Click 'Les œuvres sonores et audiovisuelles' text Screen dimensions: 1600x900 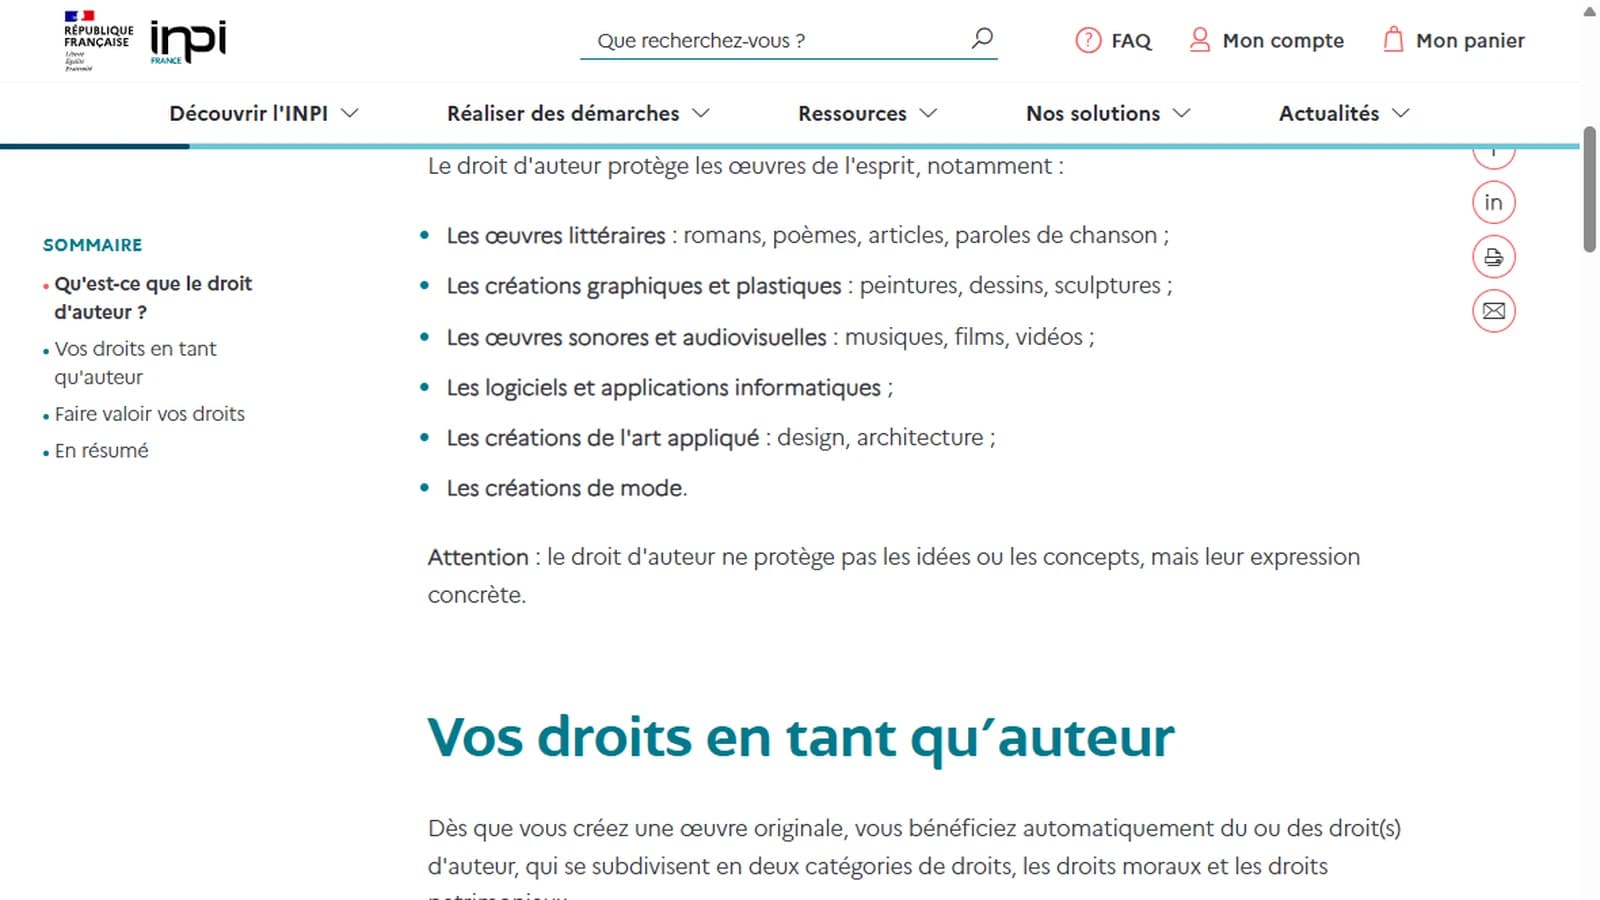(x=636, y=337)
